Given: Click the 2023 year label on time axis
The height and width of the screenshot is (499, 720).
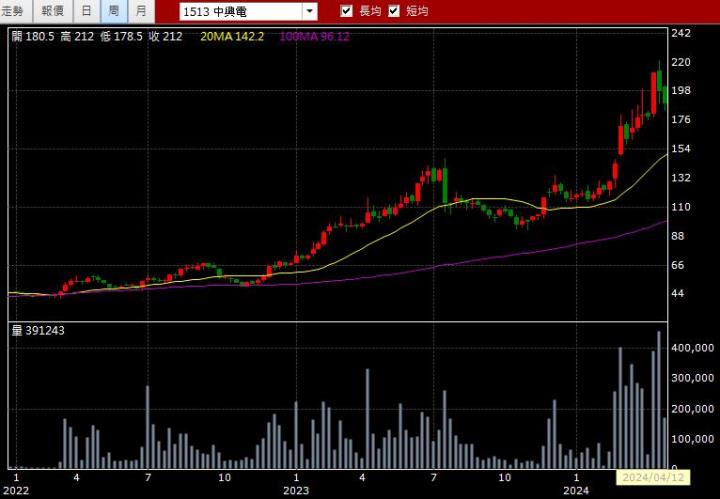Looking at the screenshot, I should coord(296,491).
